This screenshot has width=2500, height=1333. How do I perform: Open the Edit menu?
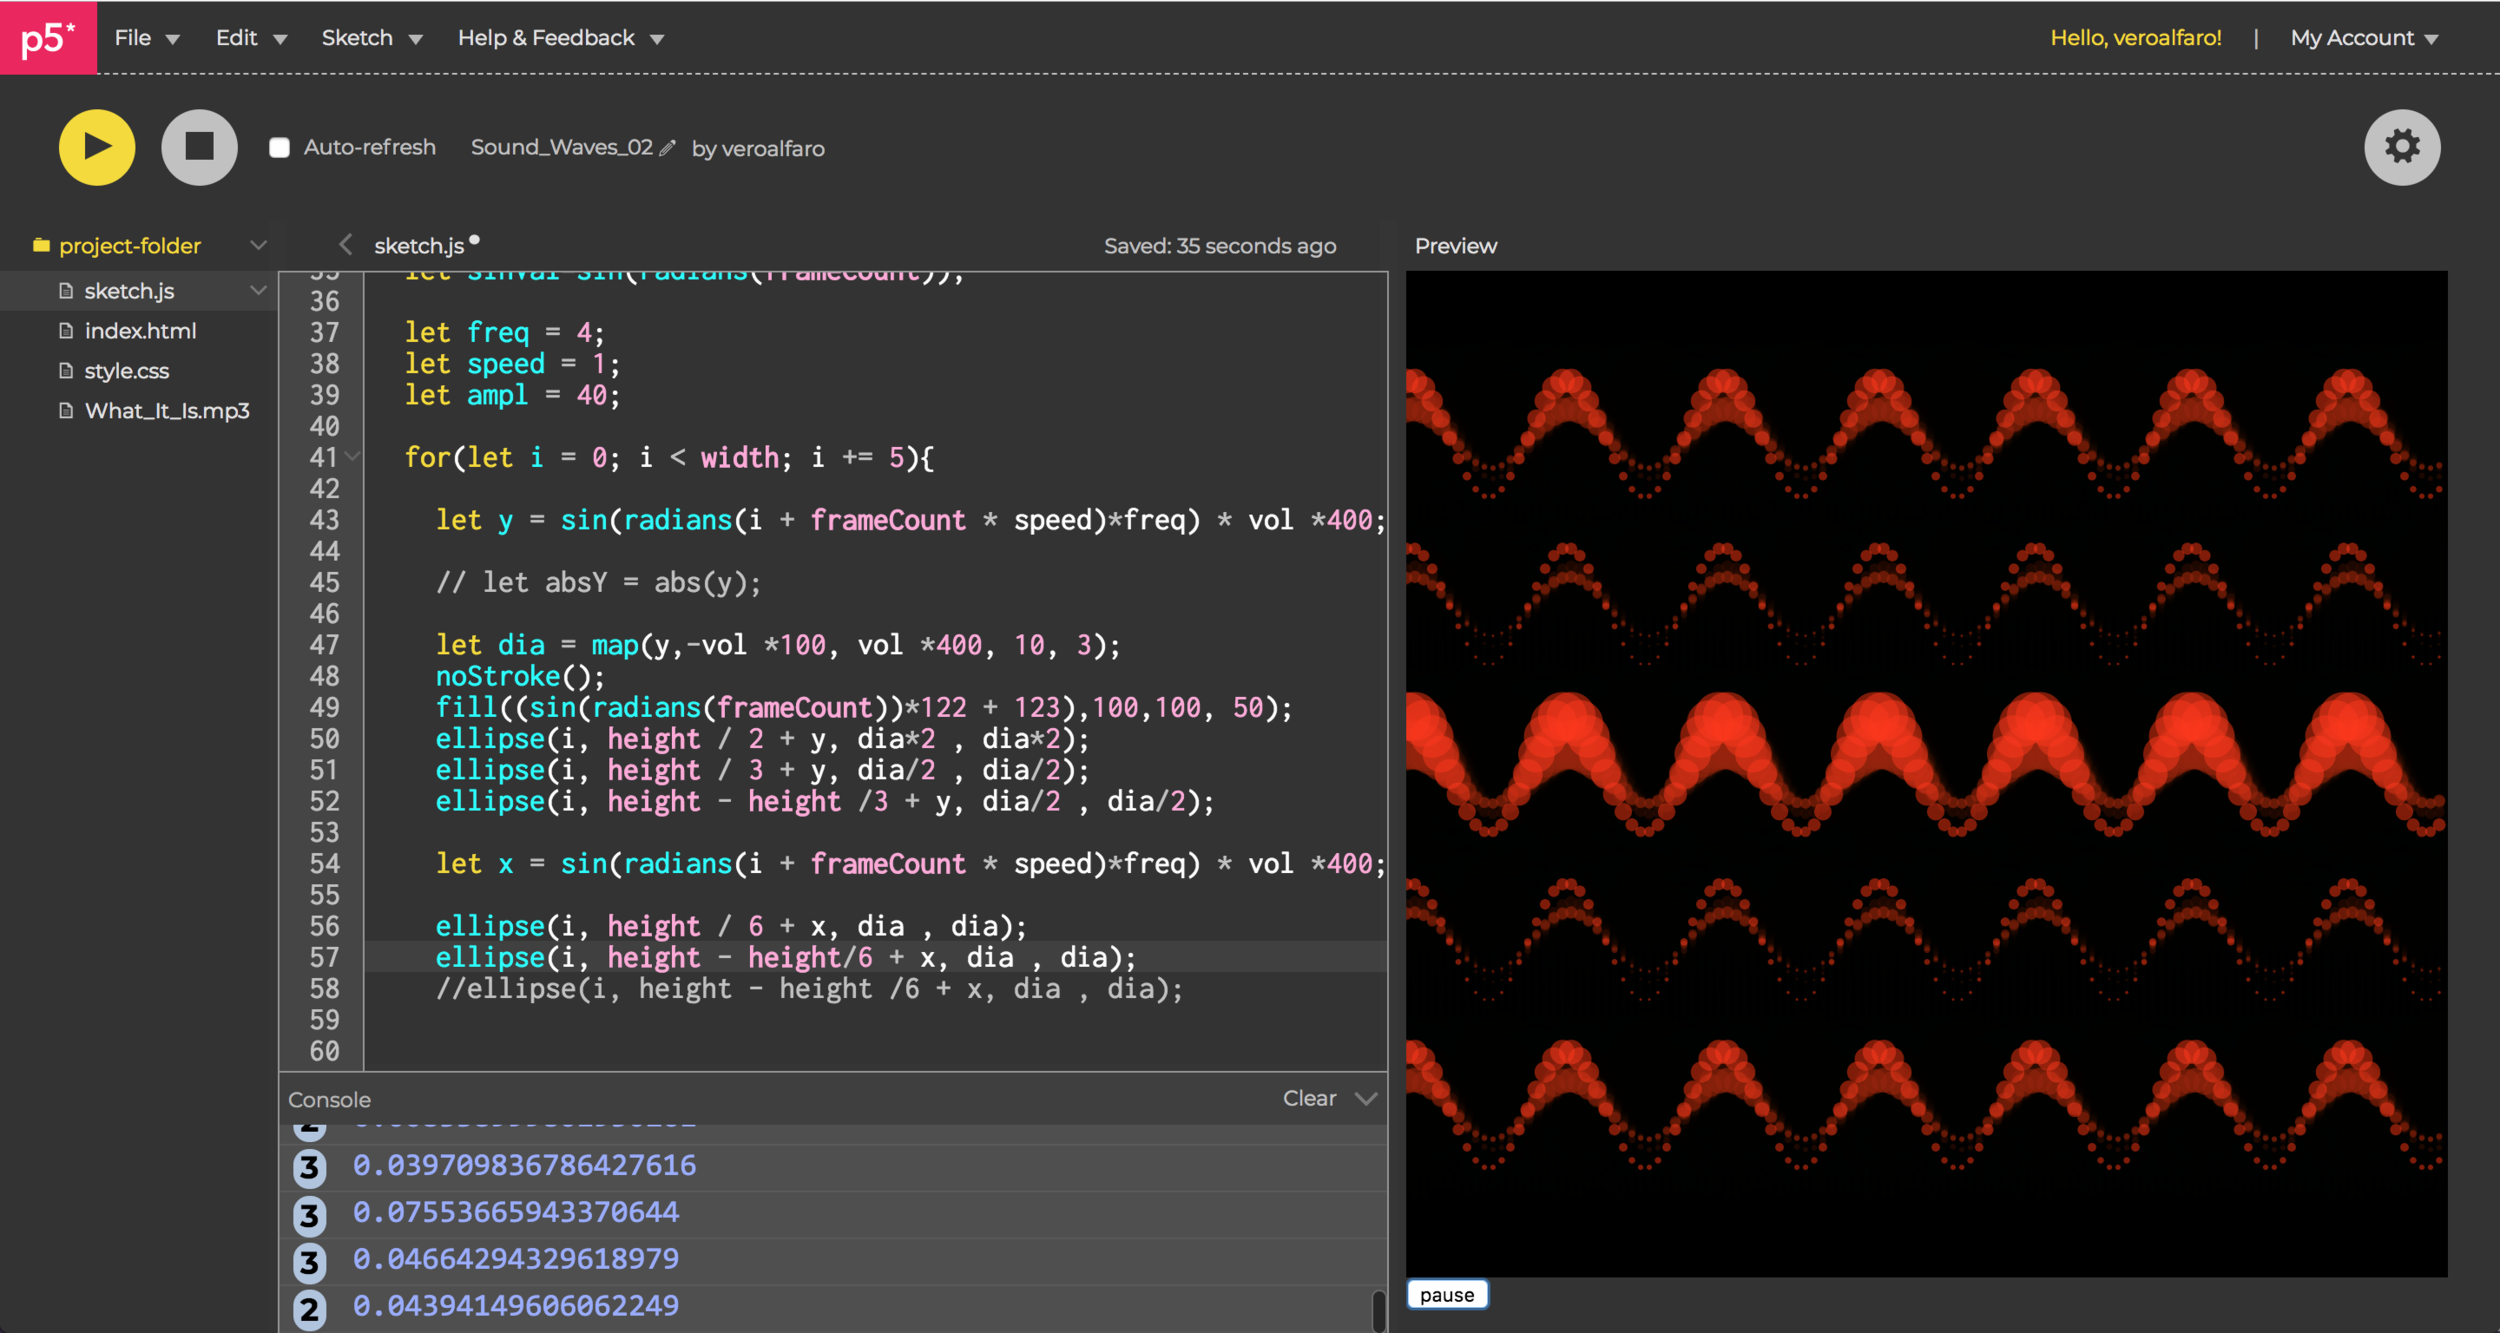tap(251, 38)
